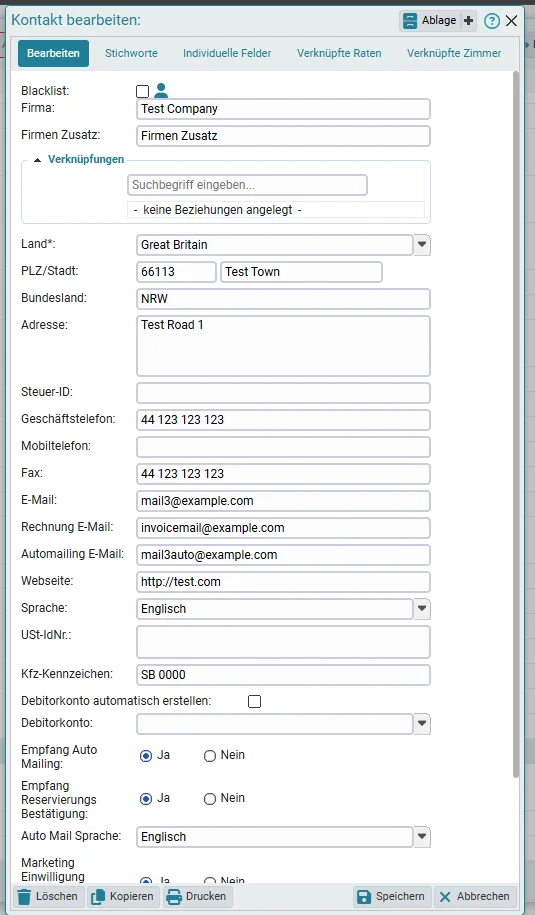Enable Debitorkonto automatisch erstellen checkbox
This screenshot has width=535, height=915.
point(254,701)
